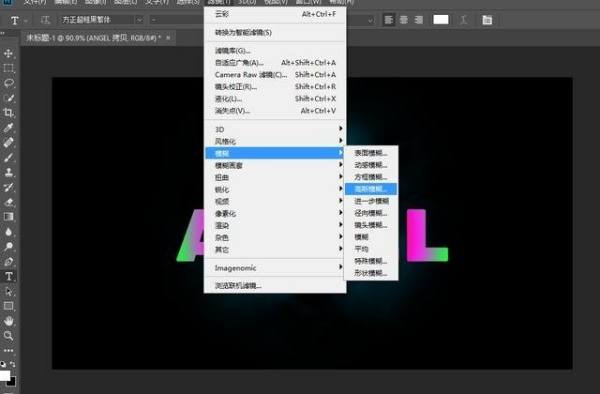
Task: Expand the 风格化 filter submenu
Action: click(275, 141)
